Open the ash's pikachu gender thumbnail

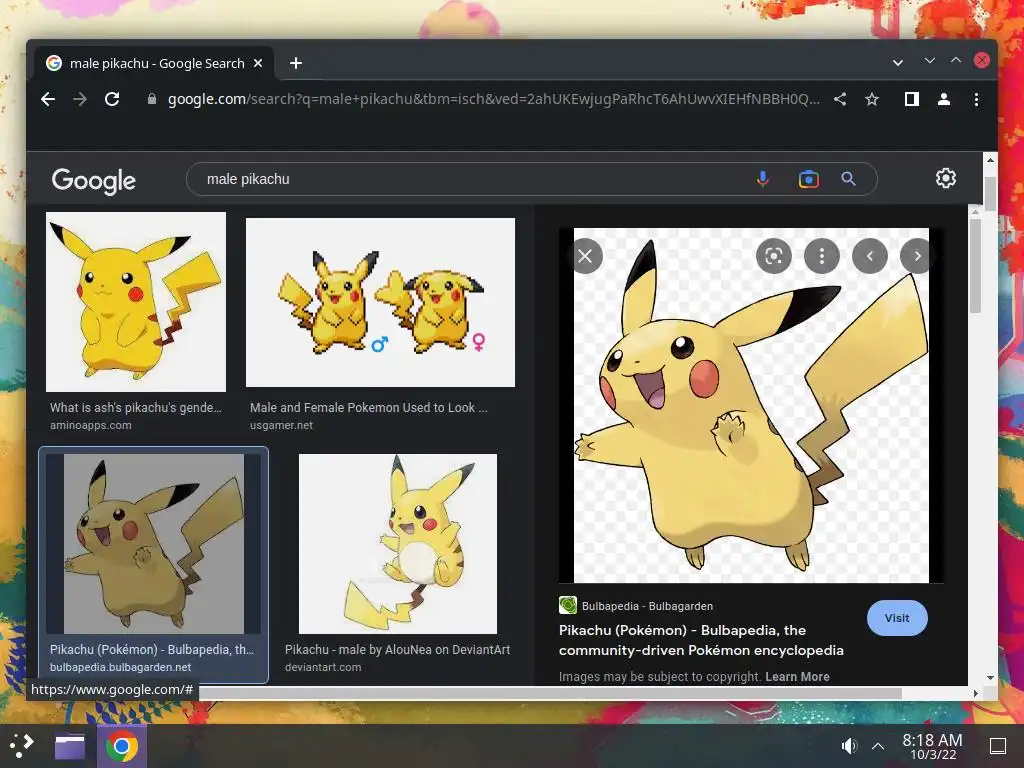pyautogui.click(x=136, y=302)
